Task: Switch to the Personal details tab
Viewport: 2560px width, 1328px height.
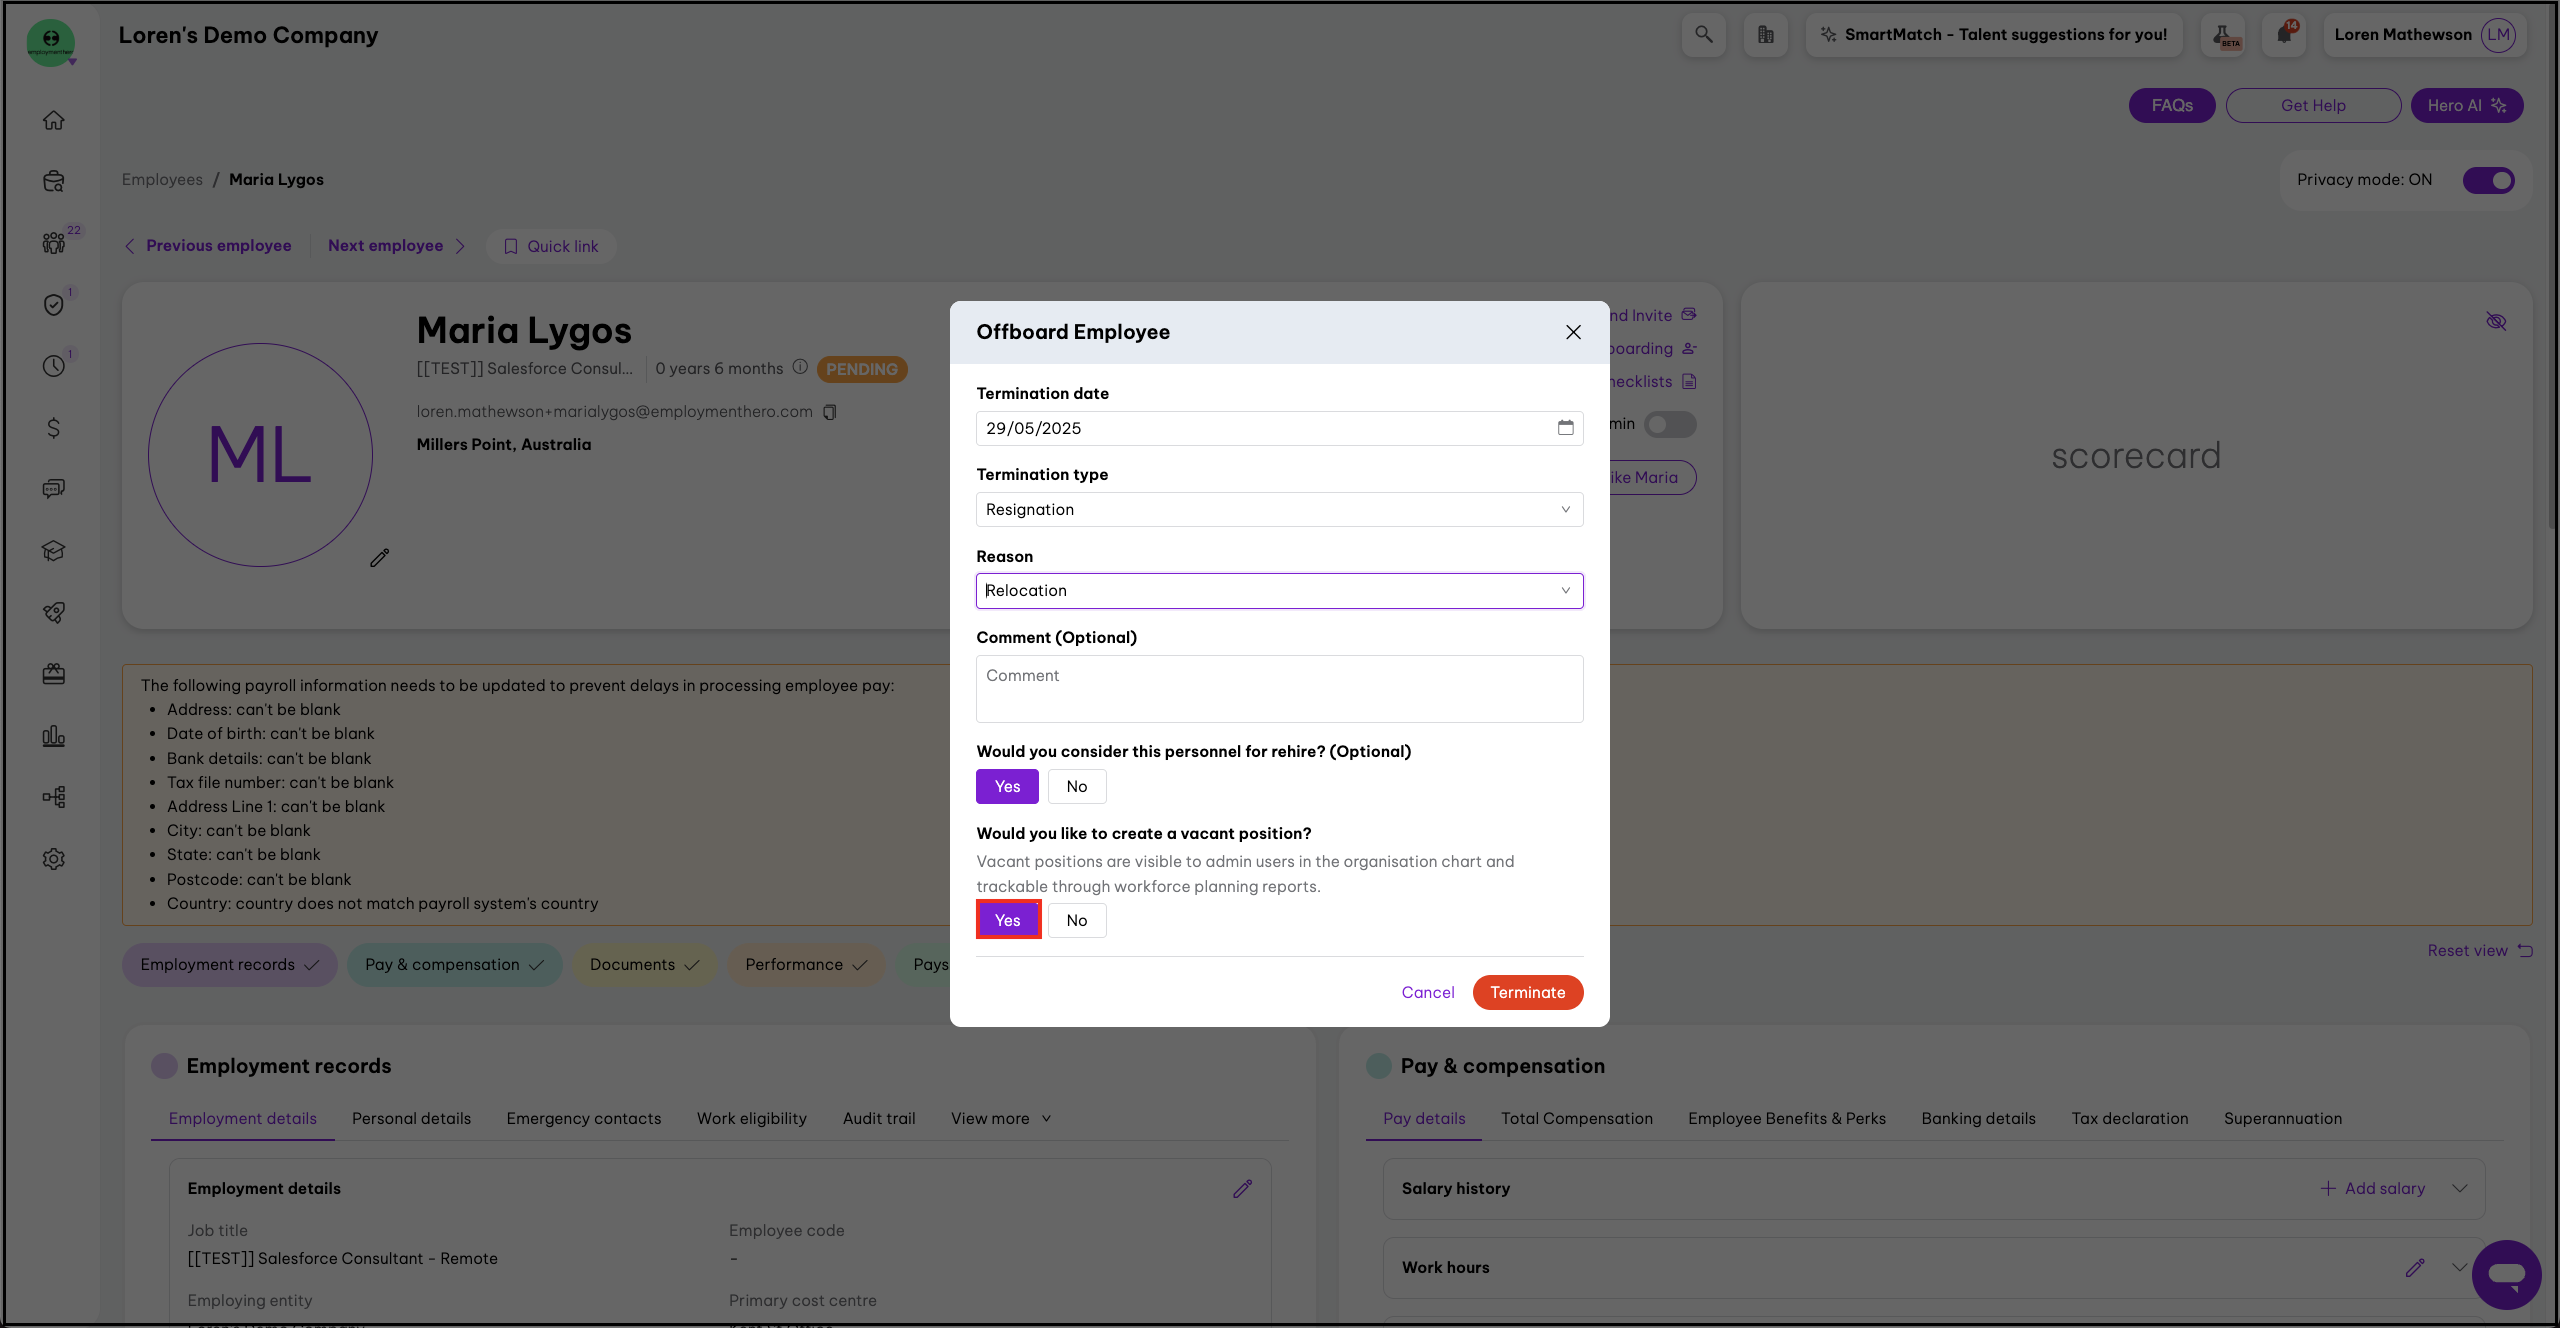Action: [x=411, y=1118]
